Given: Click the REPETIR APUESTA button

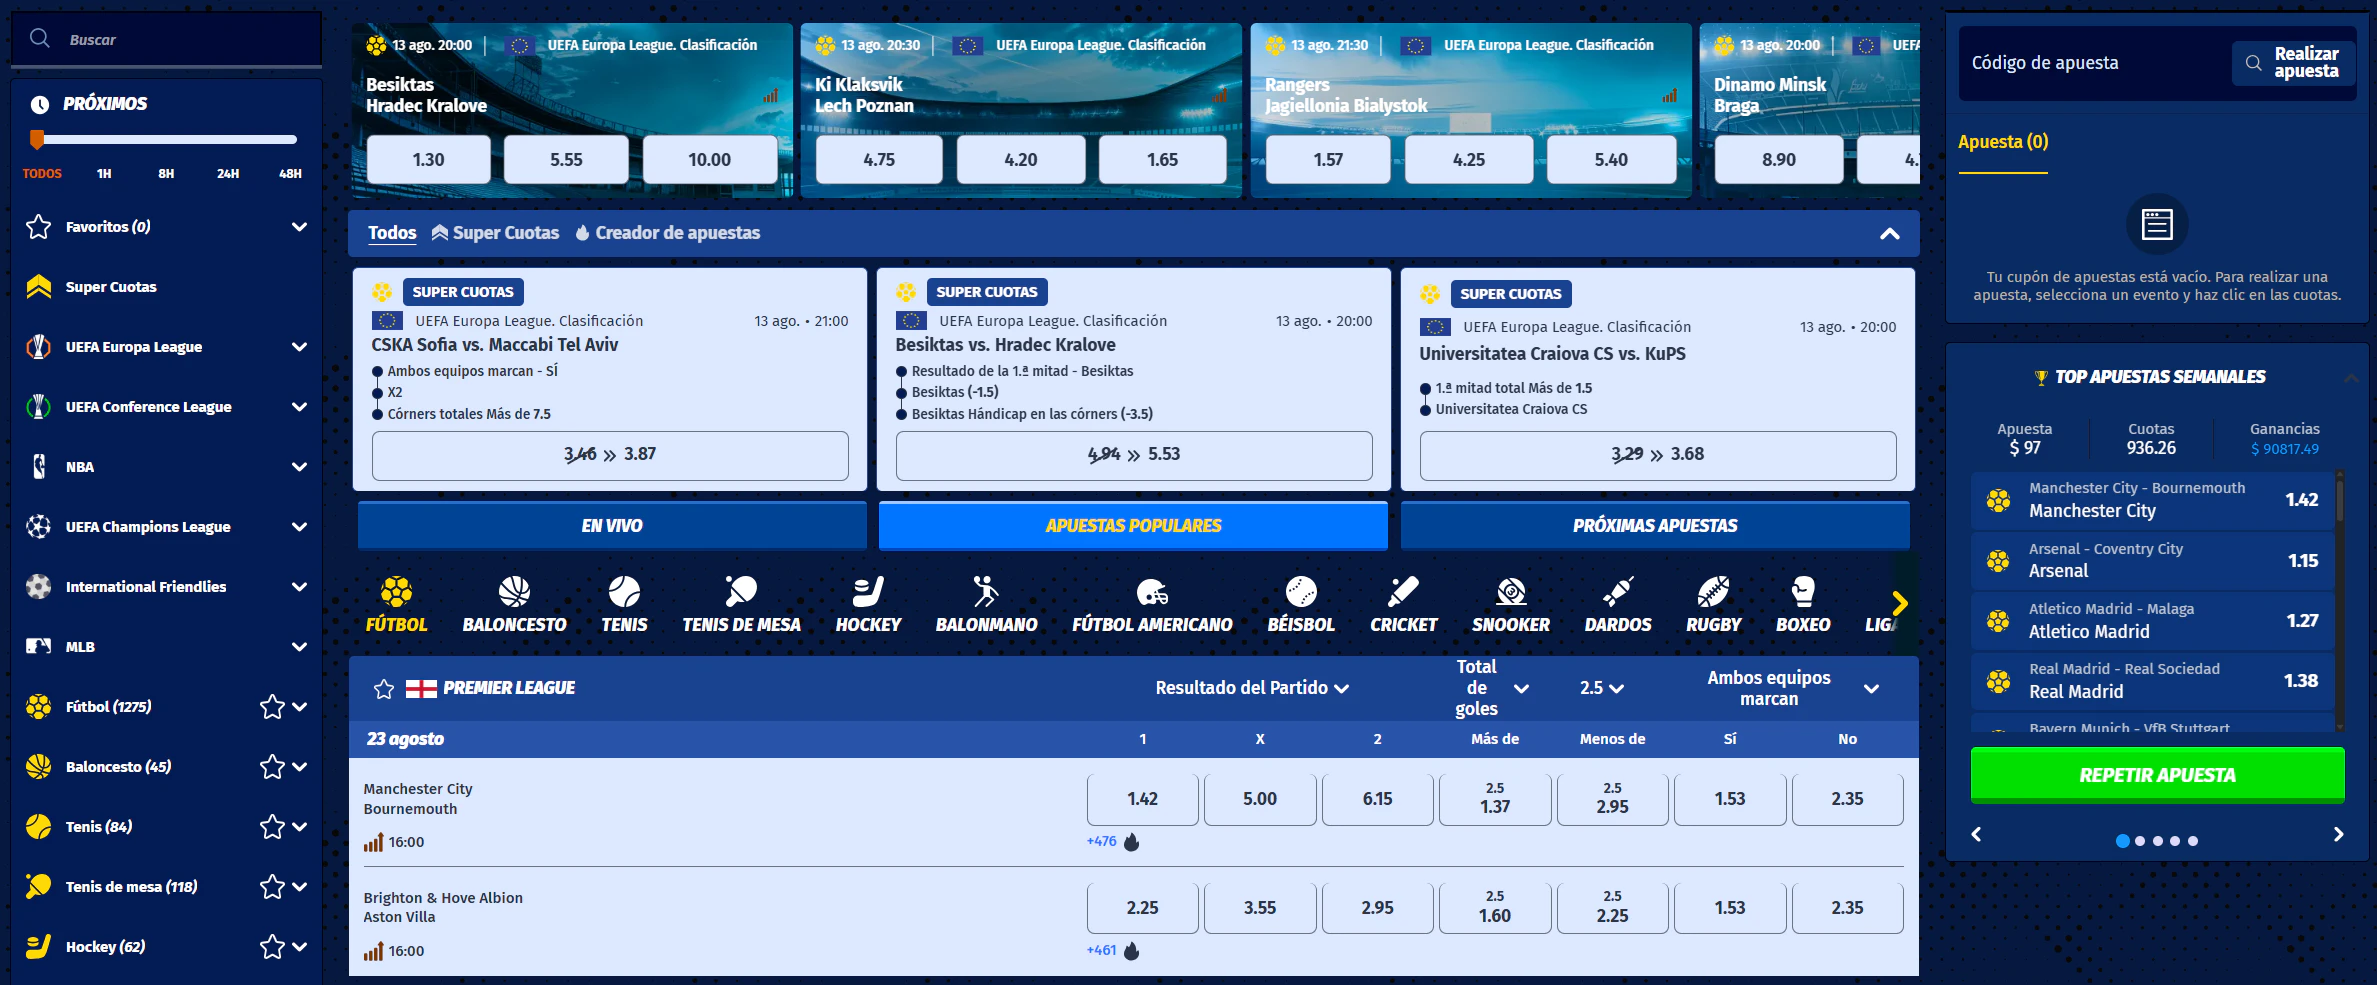Looking at the screenshot, I should coord(2157,775).
